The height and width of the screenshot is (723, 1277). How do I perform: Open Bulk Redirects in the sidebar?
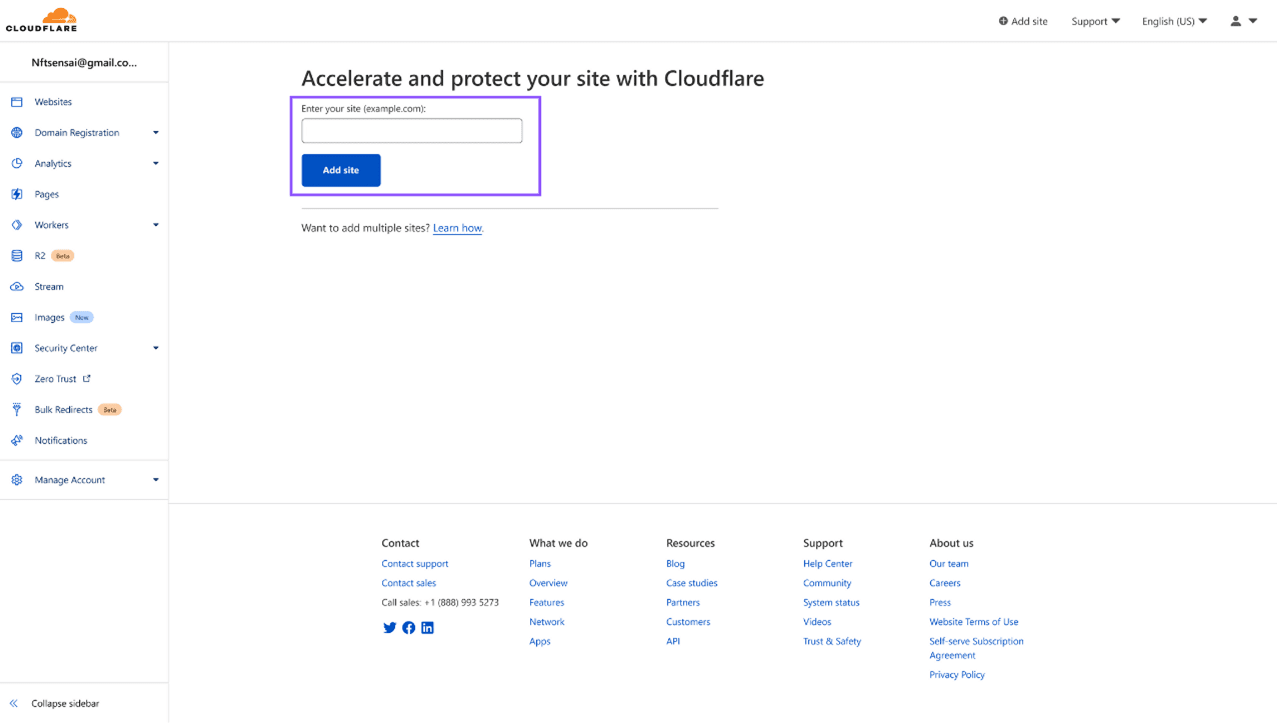point(63,410)
